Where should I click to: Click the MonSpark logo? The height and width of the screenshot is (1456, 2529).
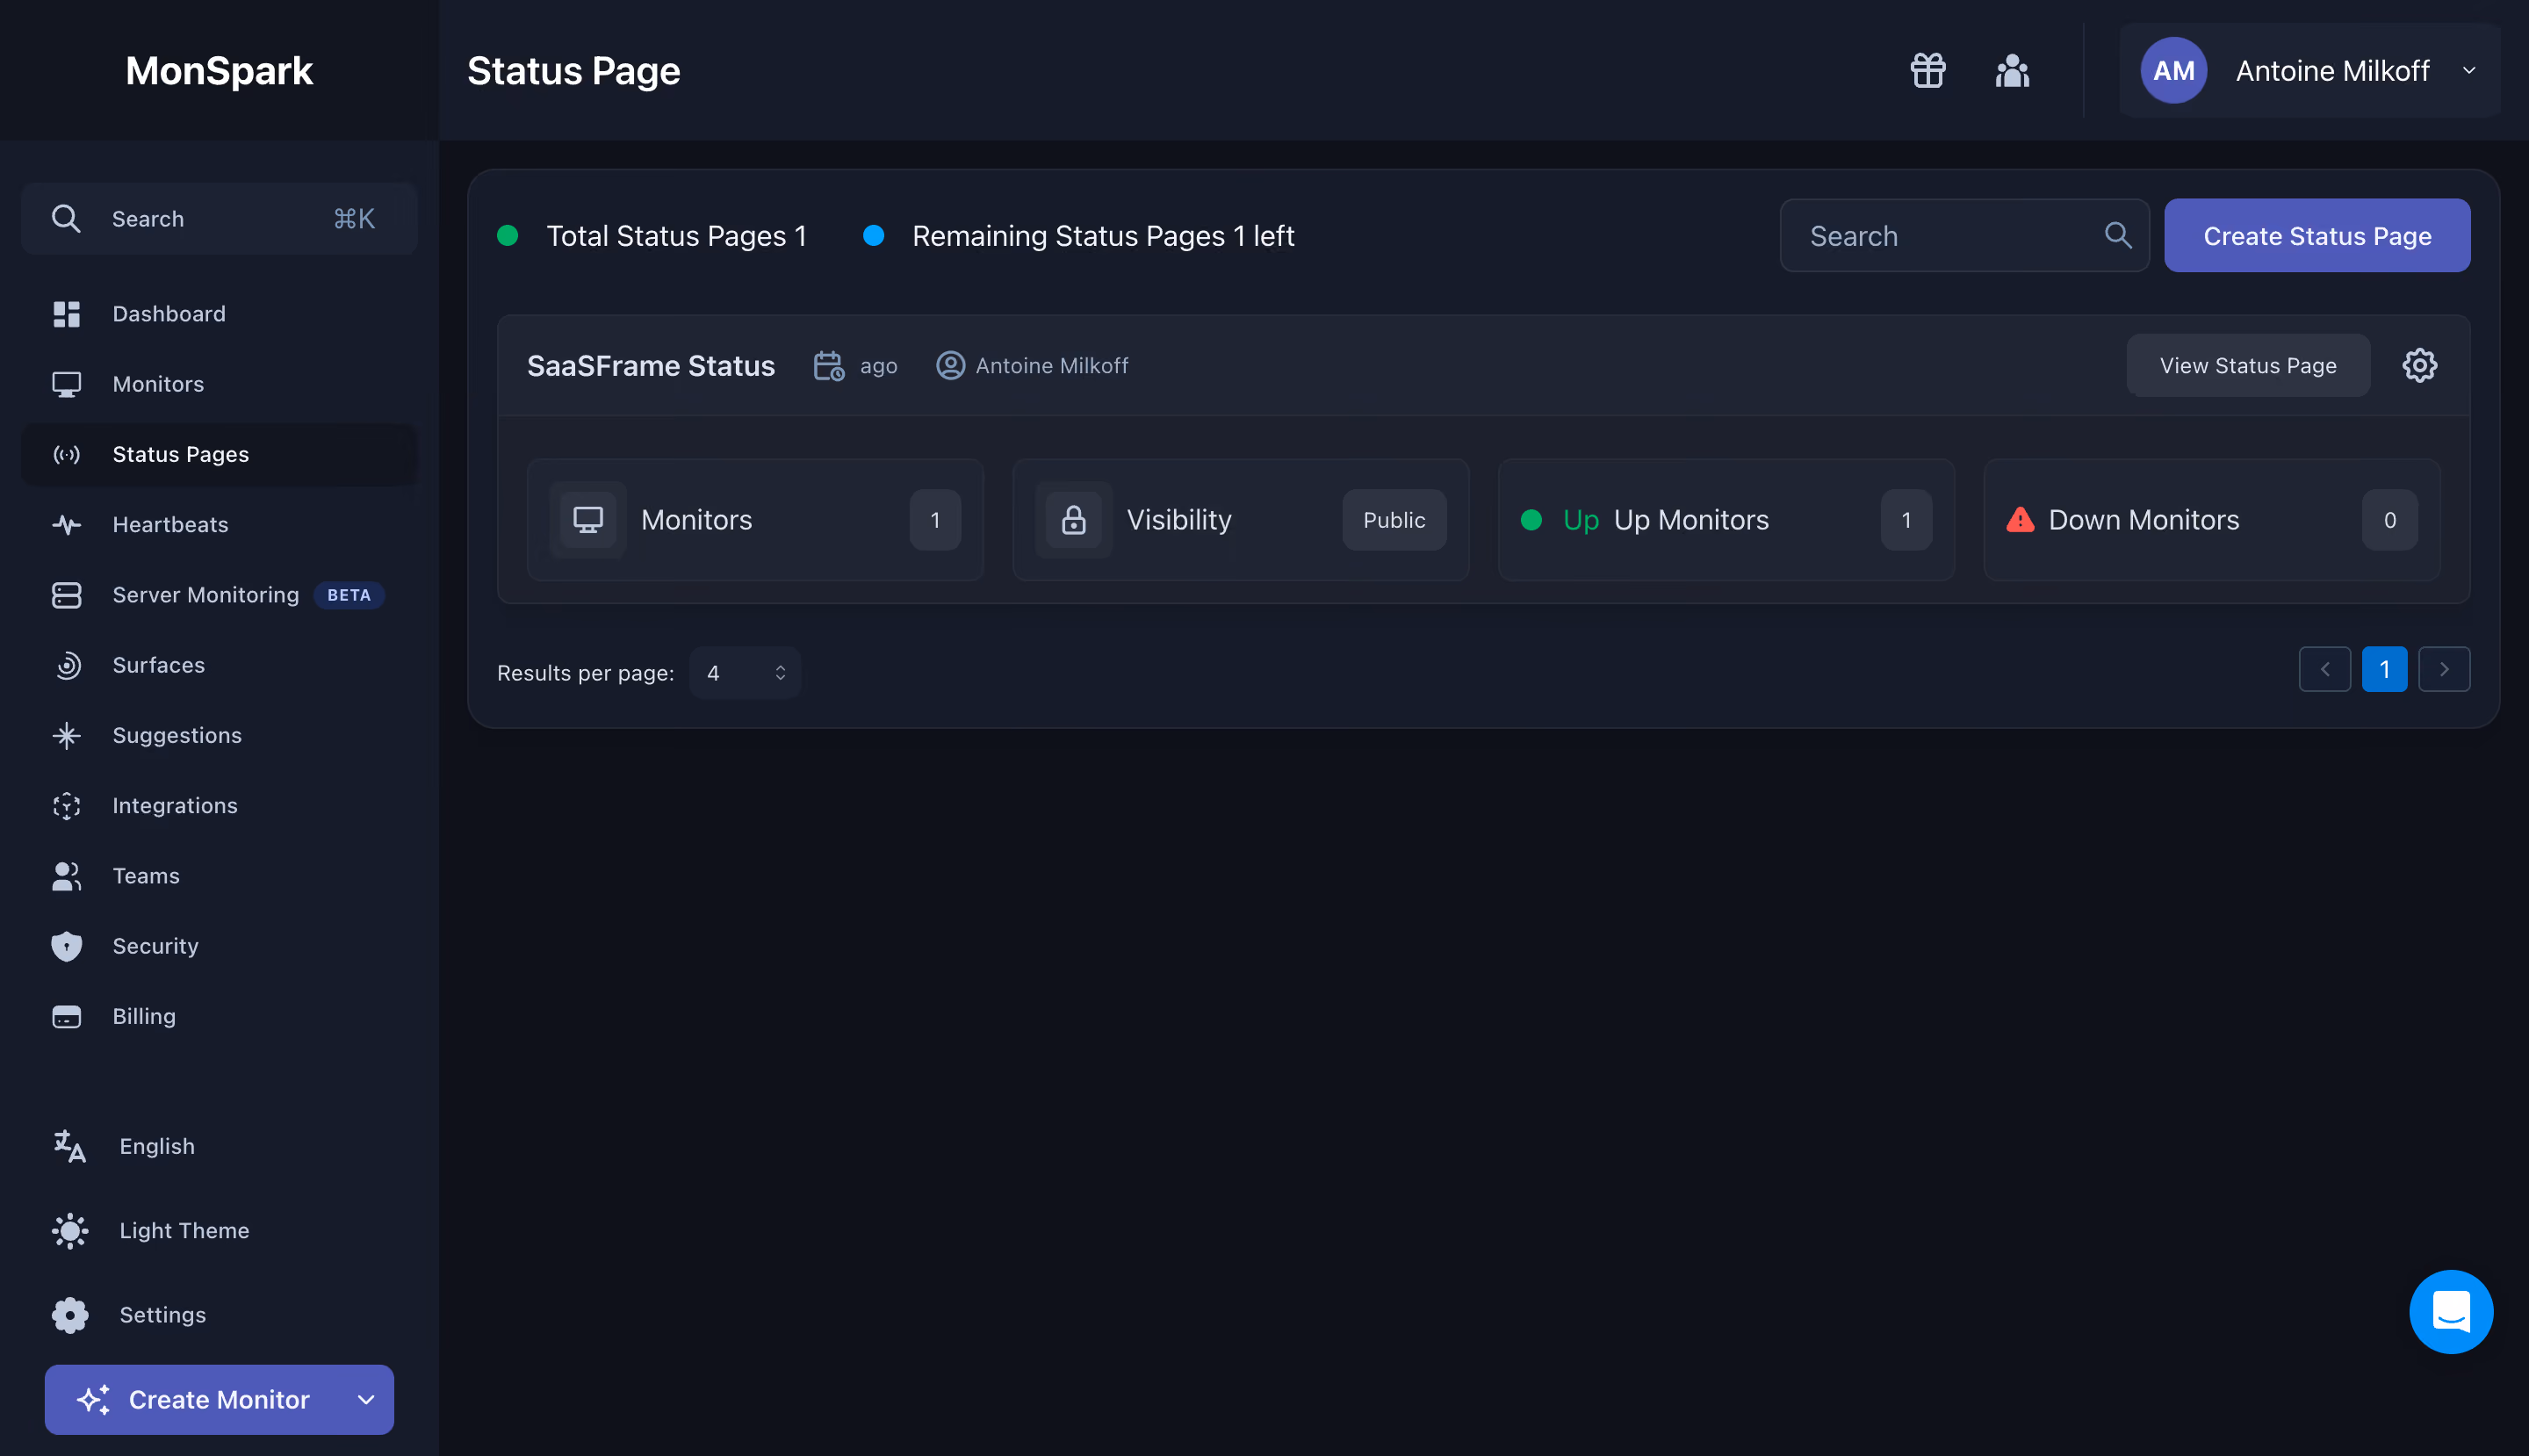[219, 71]
